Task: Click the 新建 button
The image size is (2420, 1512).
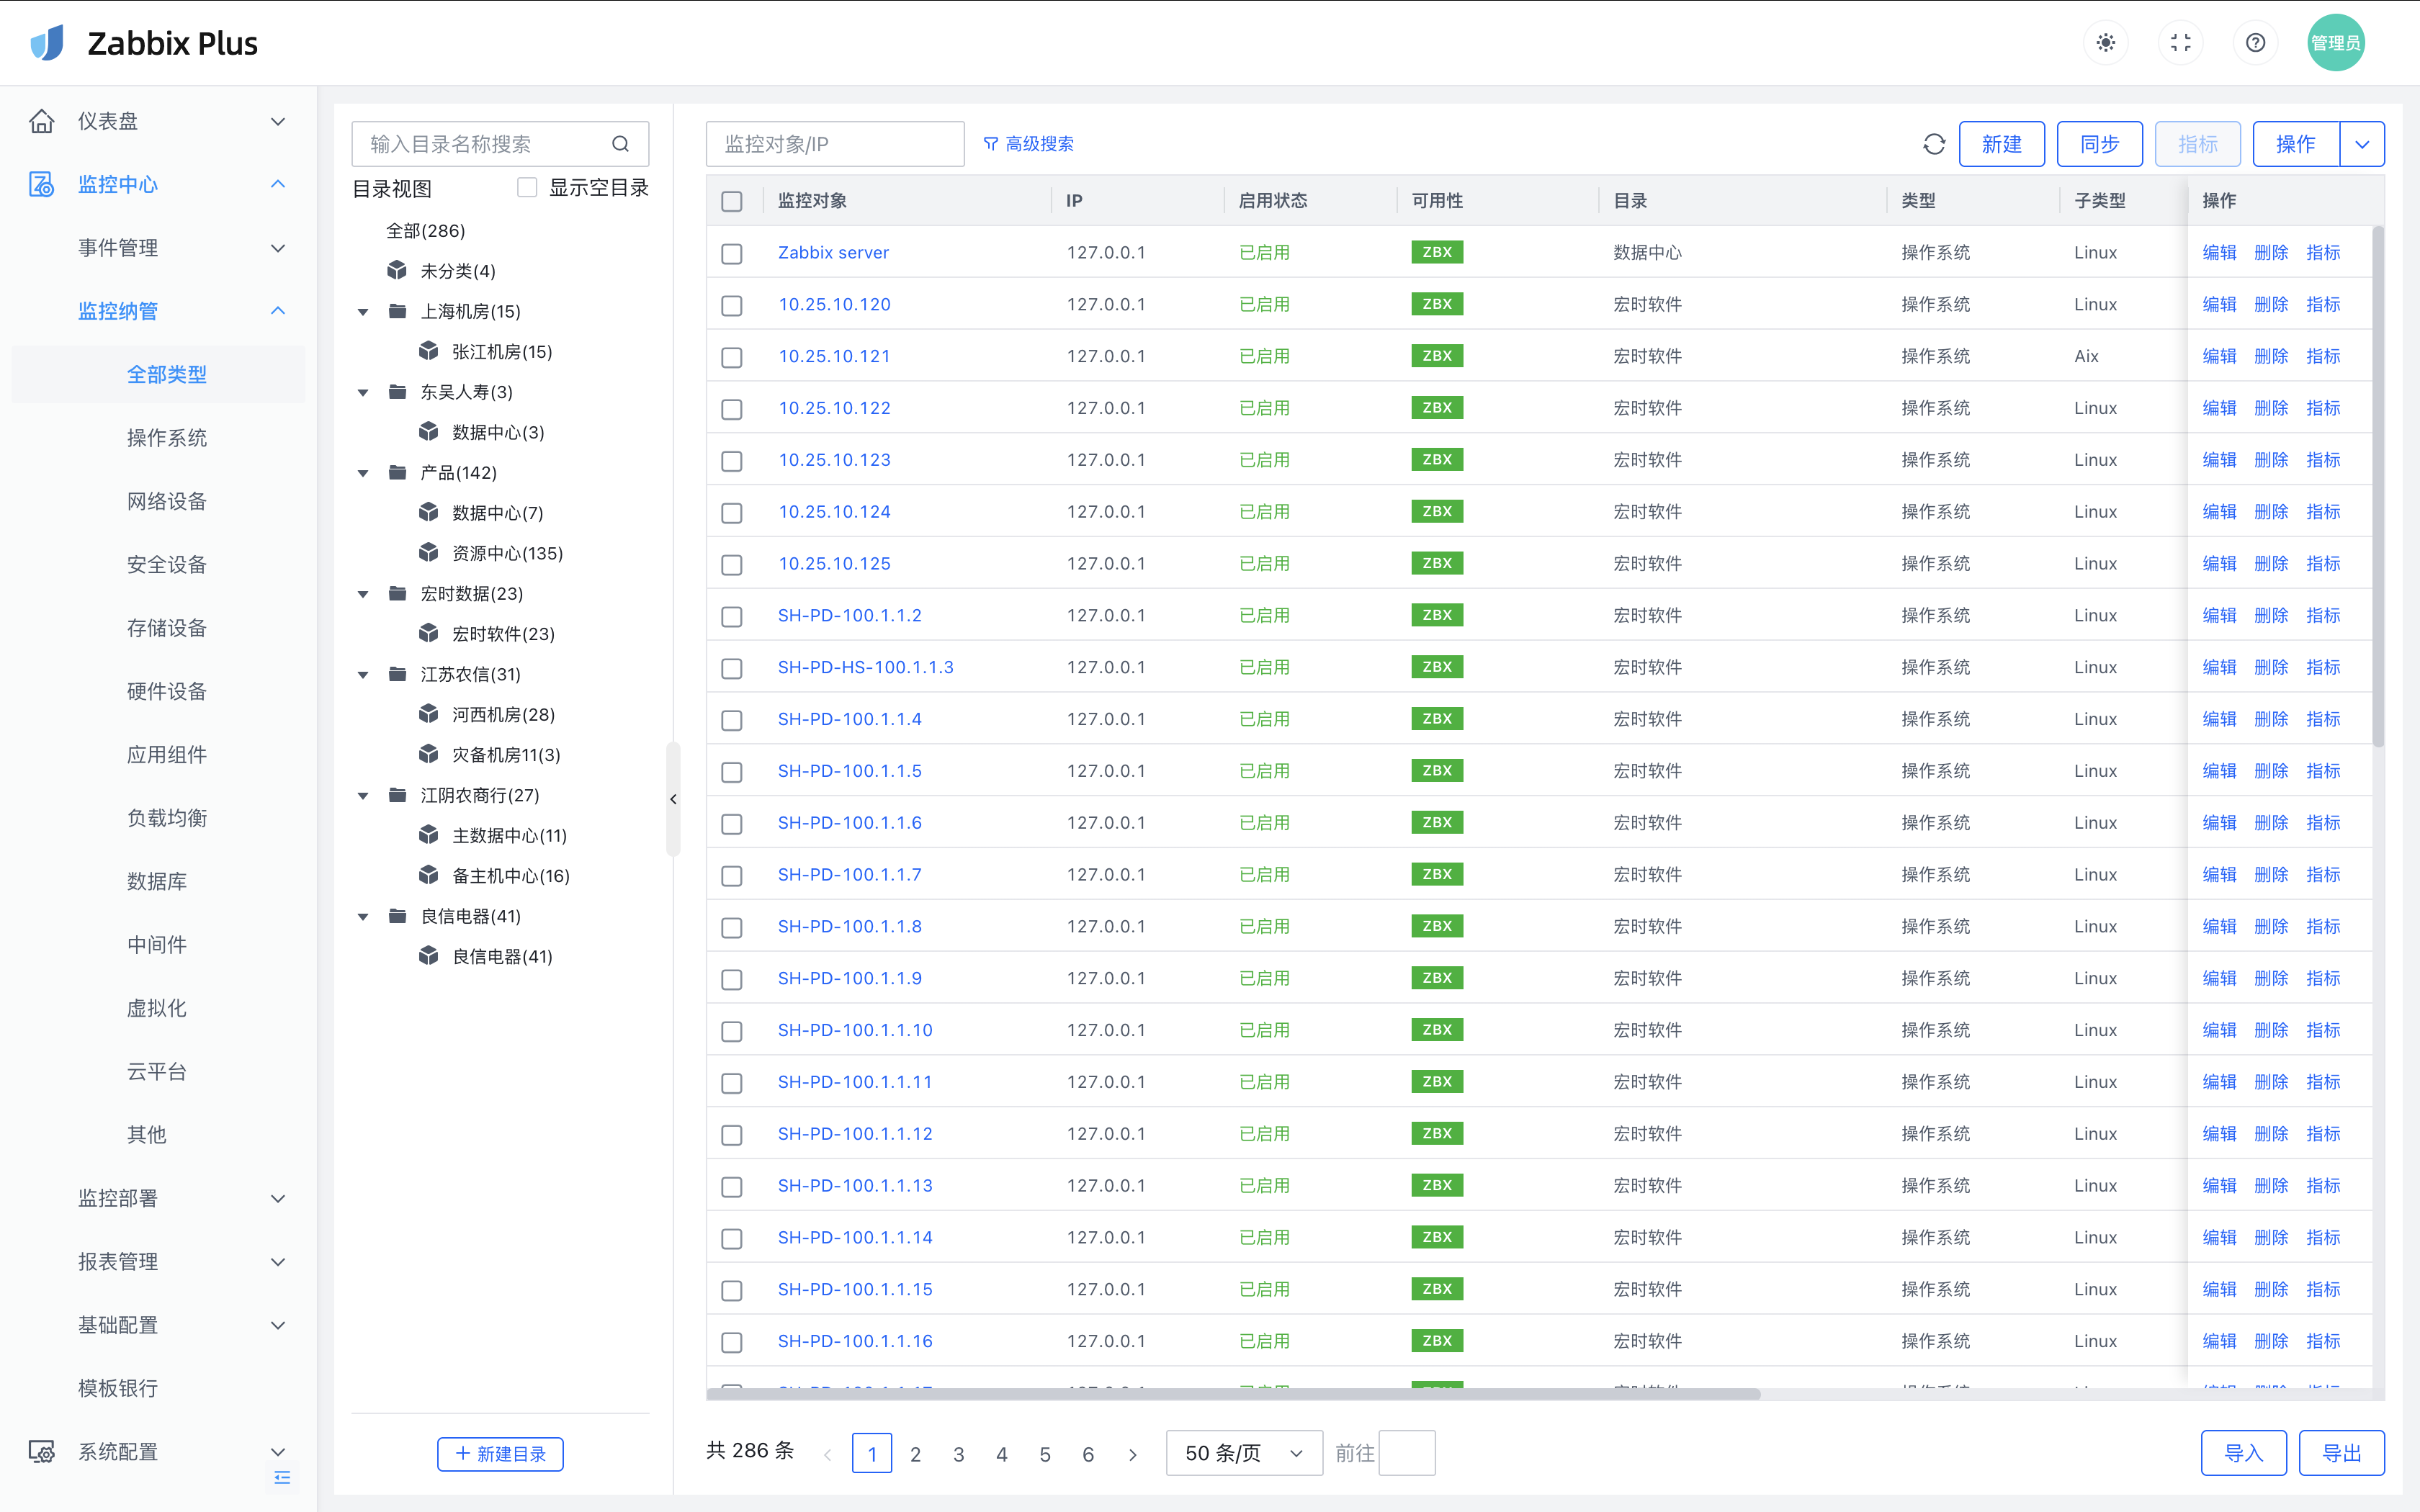Action: click(2001, 144)
